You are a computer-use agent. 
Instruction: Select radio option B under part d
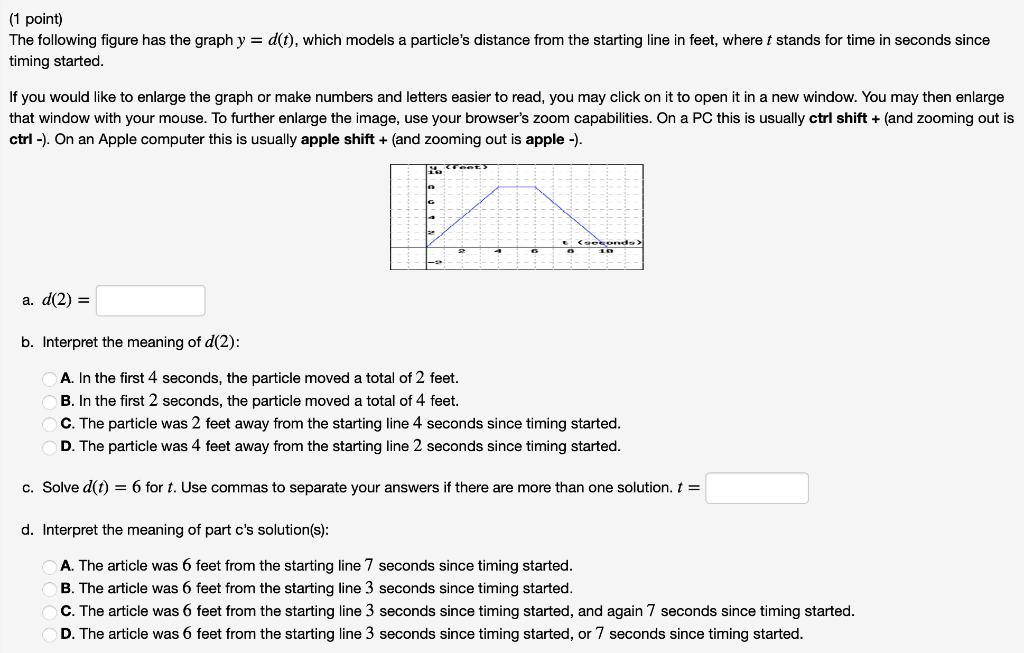[x=49, y=588]
